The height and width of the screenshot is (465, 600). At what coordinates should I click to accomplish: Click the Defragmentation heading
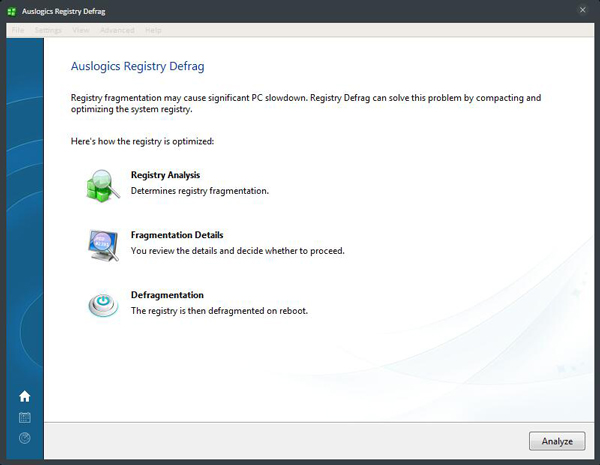[x=167, y=295]
